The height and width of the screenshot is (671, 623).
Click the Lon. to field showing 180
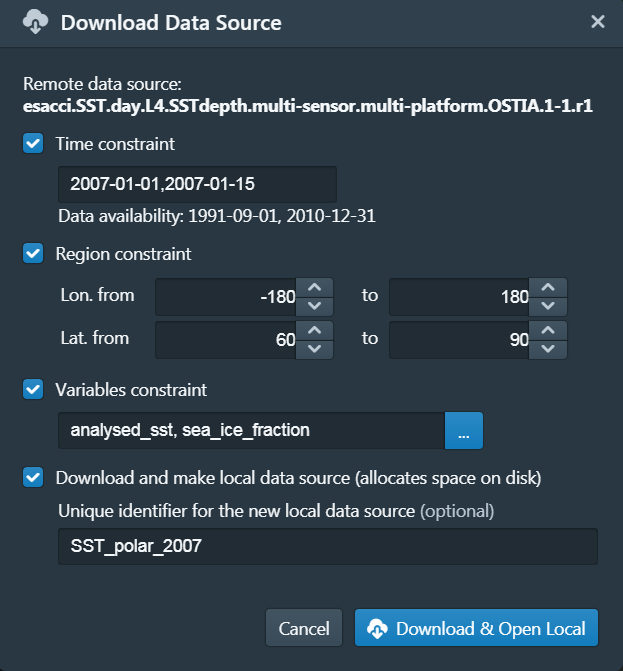459,297
